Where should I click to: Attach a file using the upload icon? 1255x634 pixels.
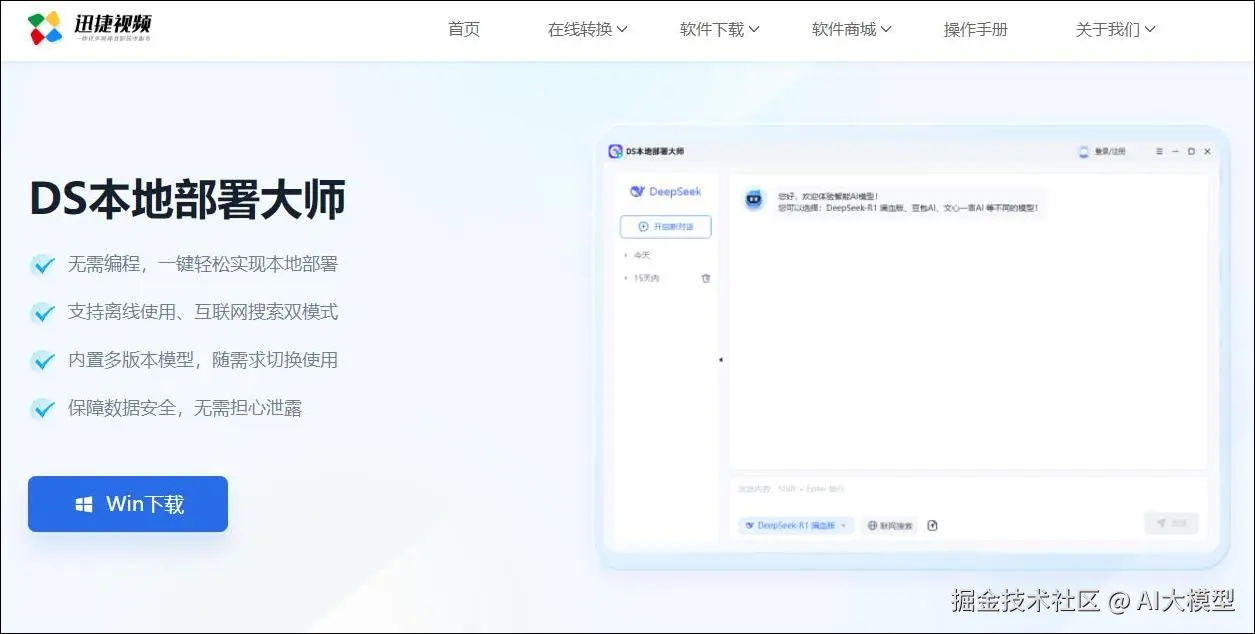(933, 525)
